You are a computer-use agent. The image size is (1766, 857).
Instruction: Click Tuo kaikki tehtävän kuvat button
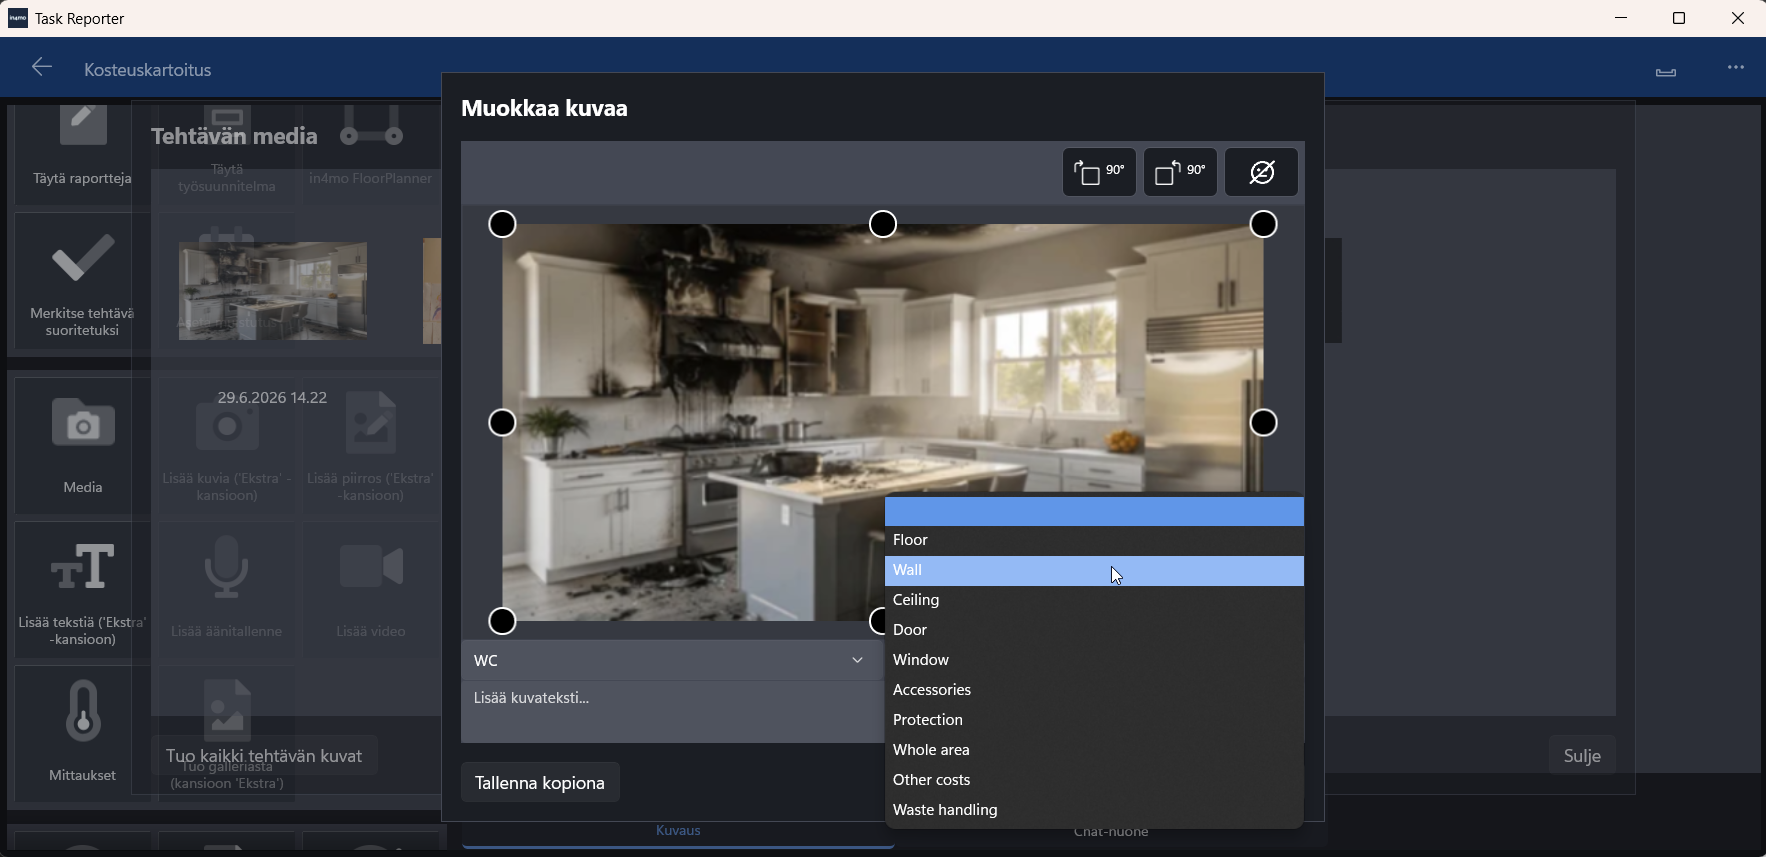pyautogui.click(x=264, y=756)
